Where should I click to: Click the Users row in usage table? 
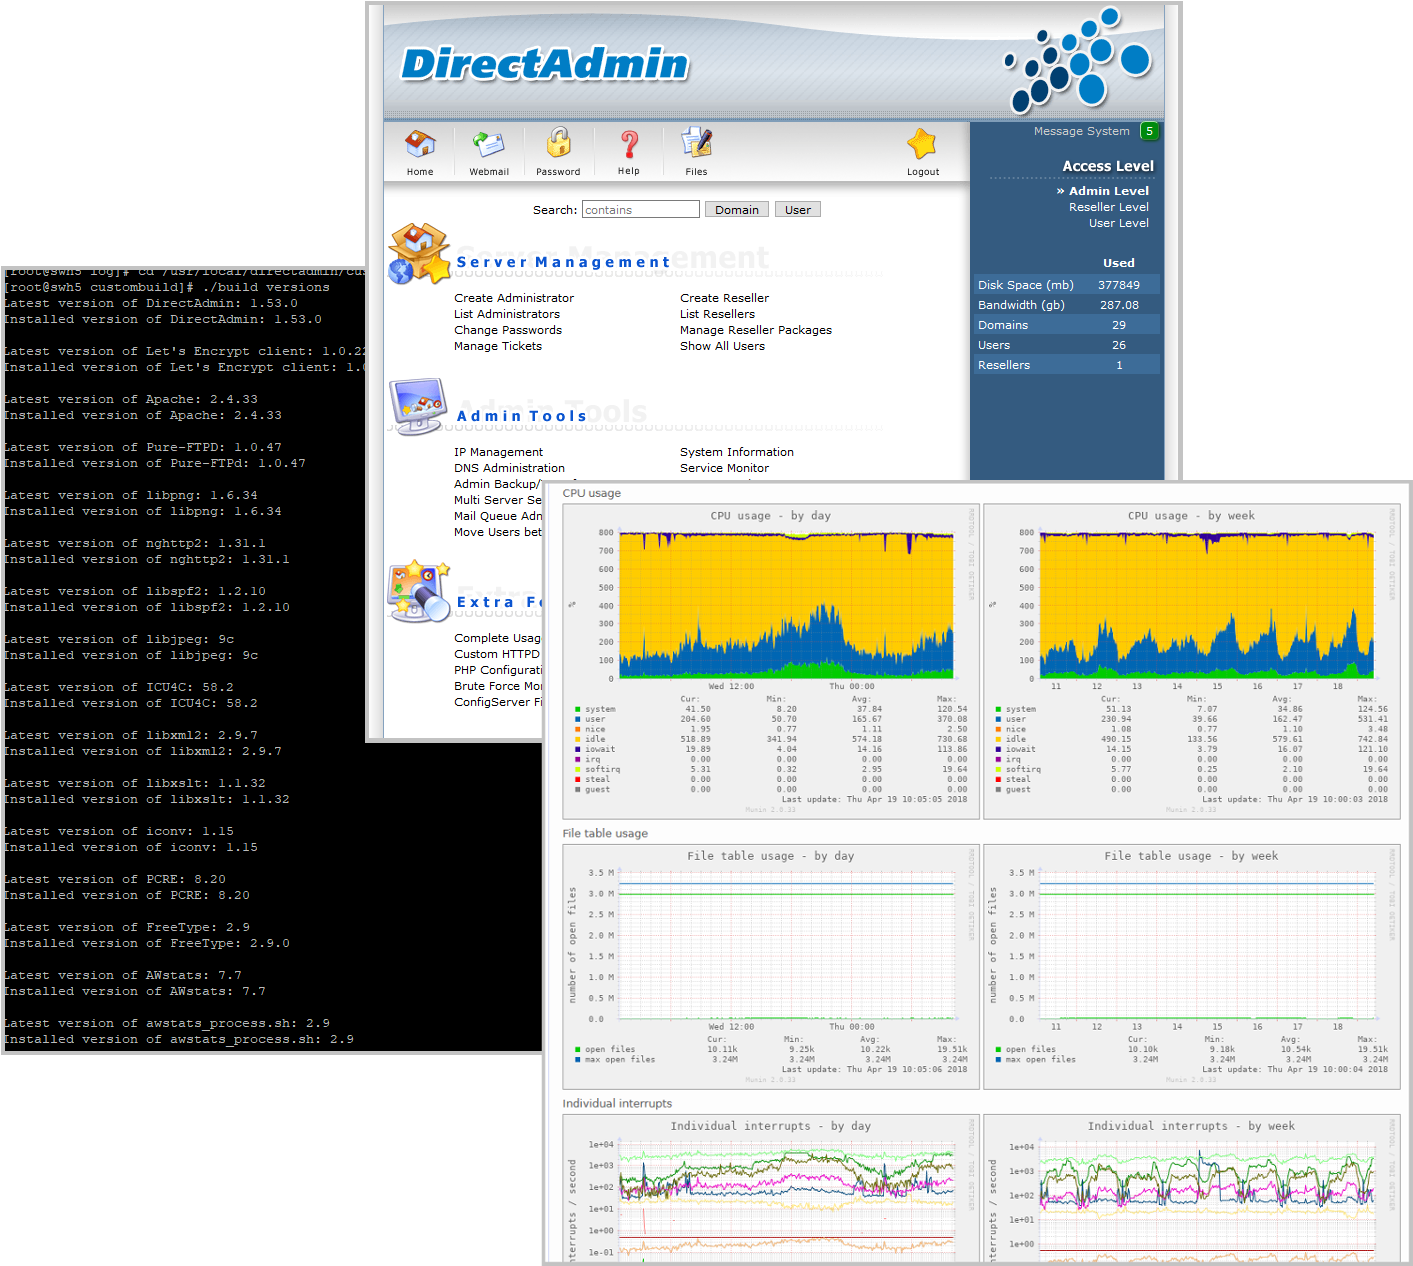coord(1066,345)
